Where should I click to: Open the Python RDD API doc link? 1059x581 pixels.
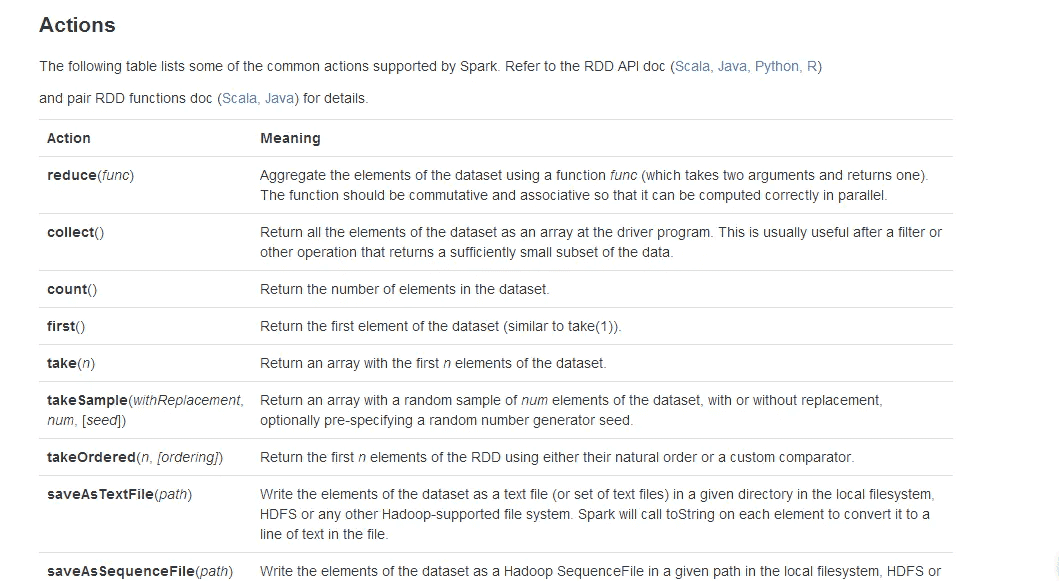(x=777, y=66)
